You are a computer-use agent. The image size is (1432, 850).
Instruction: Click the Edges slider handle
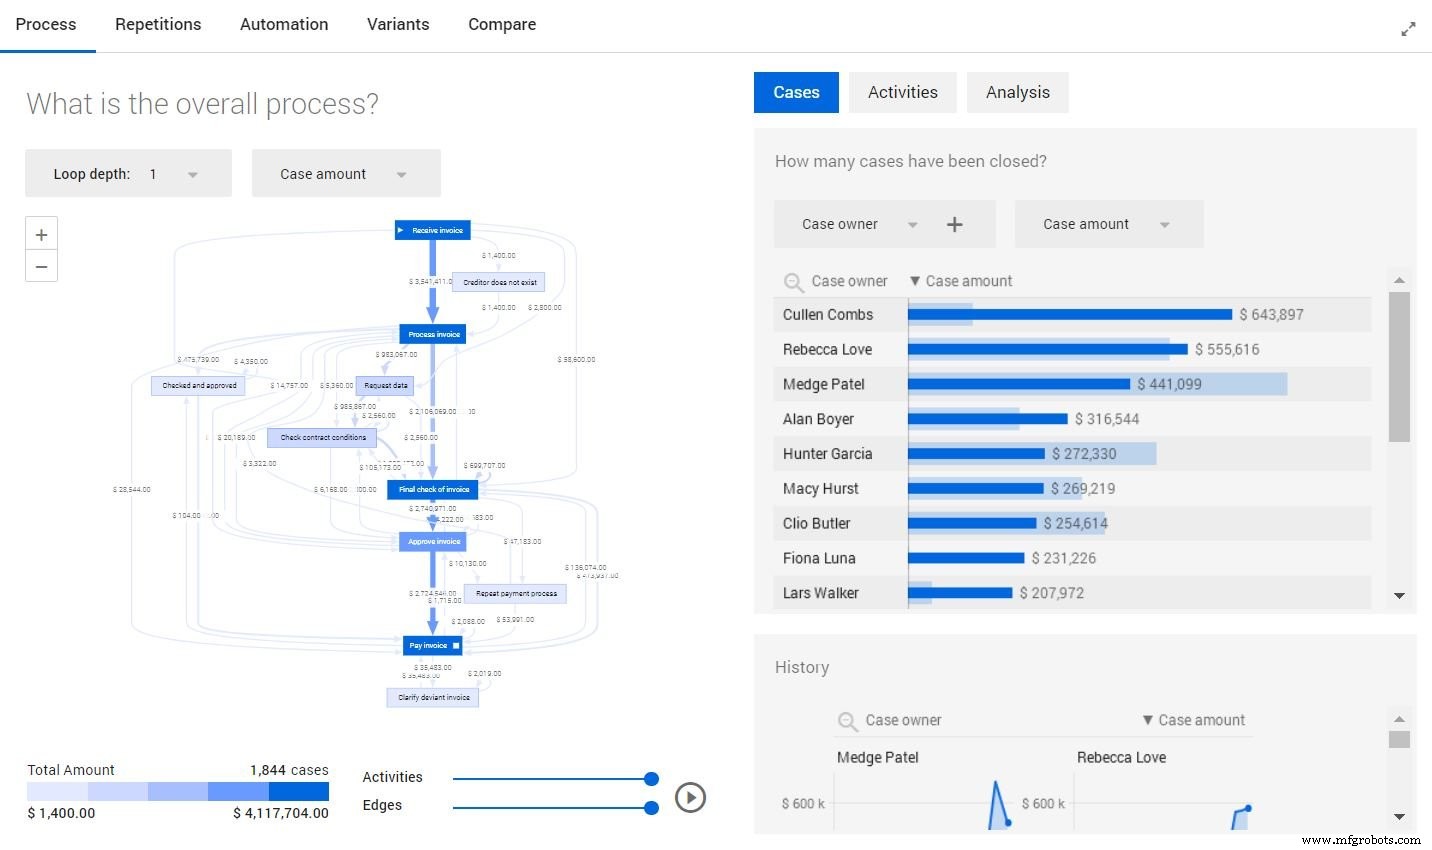pos(651,807)
